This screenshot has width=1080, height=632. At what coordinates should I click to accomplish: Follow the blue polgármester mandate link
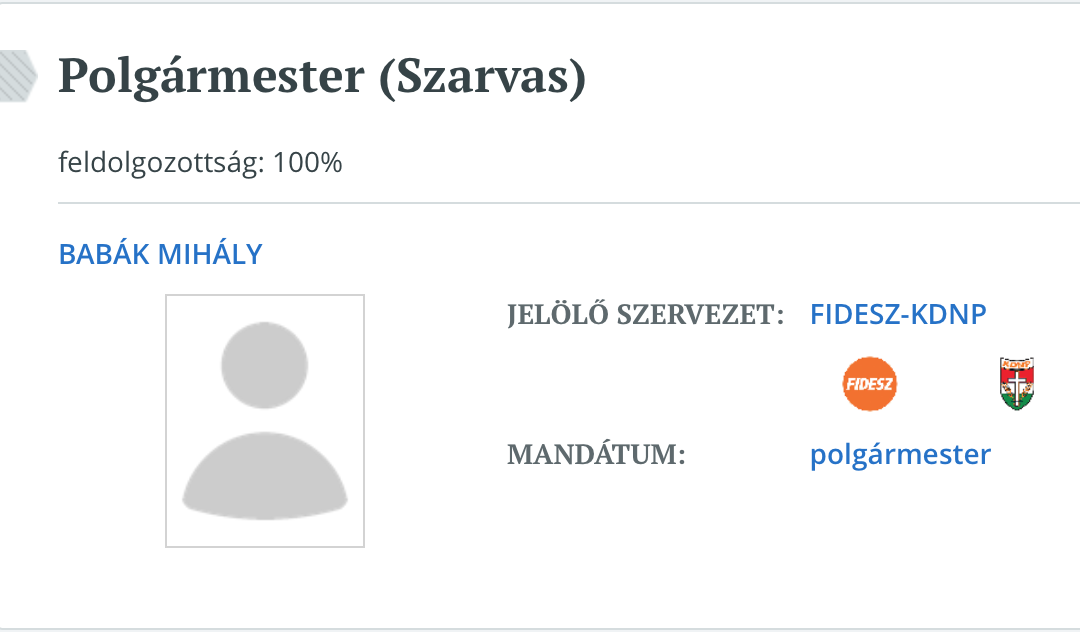[x=900, y=455]
